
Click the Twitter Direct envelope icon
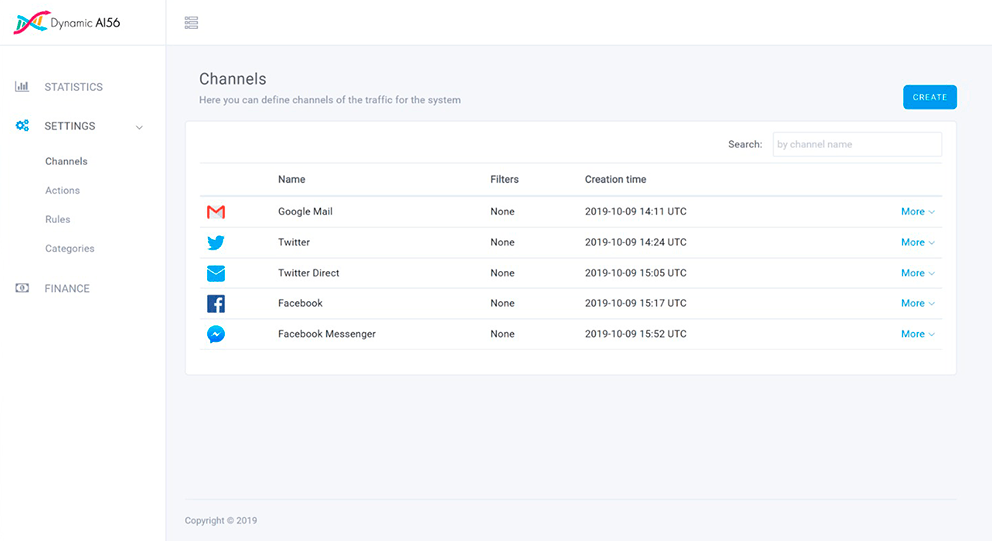pos(216,273)
